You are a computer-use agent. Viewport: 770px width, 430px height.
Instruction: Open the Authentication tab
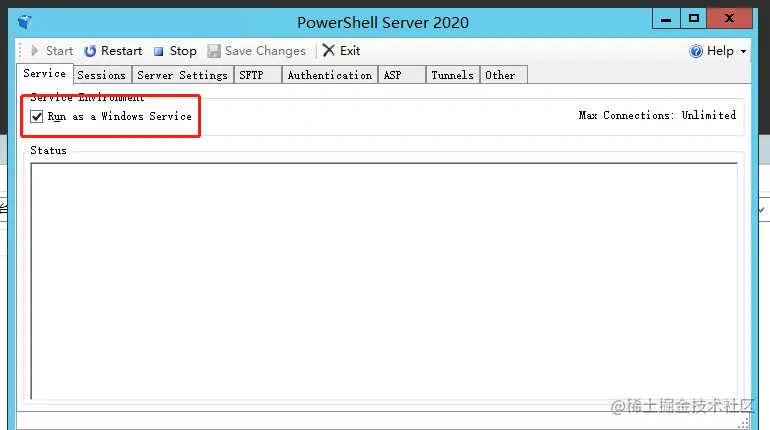pos(330,75)
